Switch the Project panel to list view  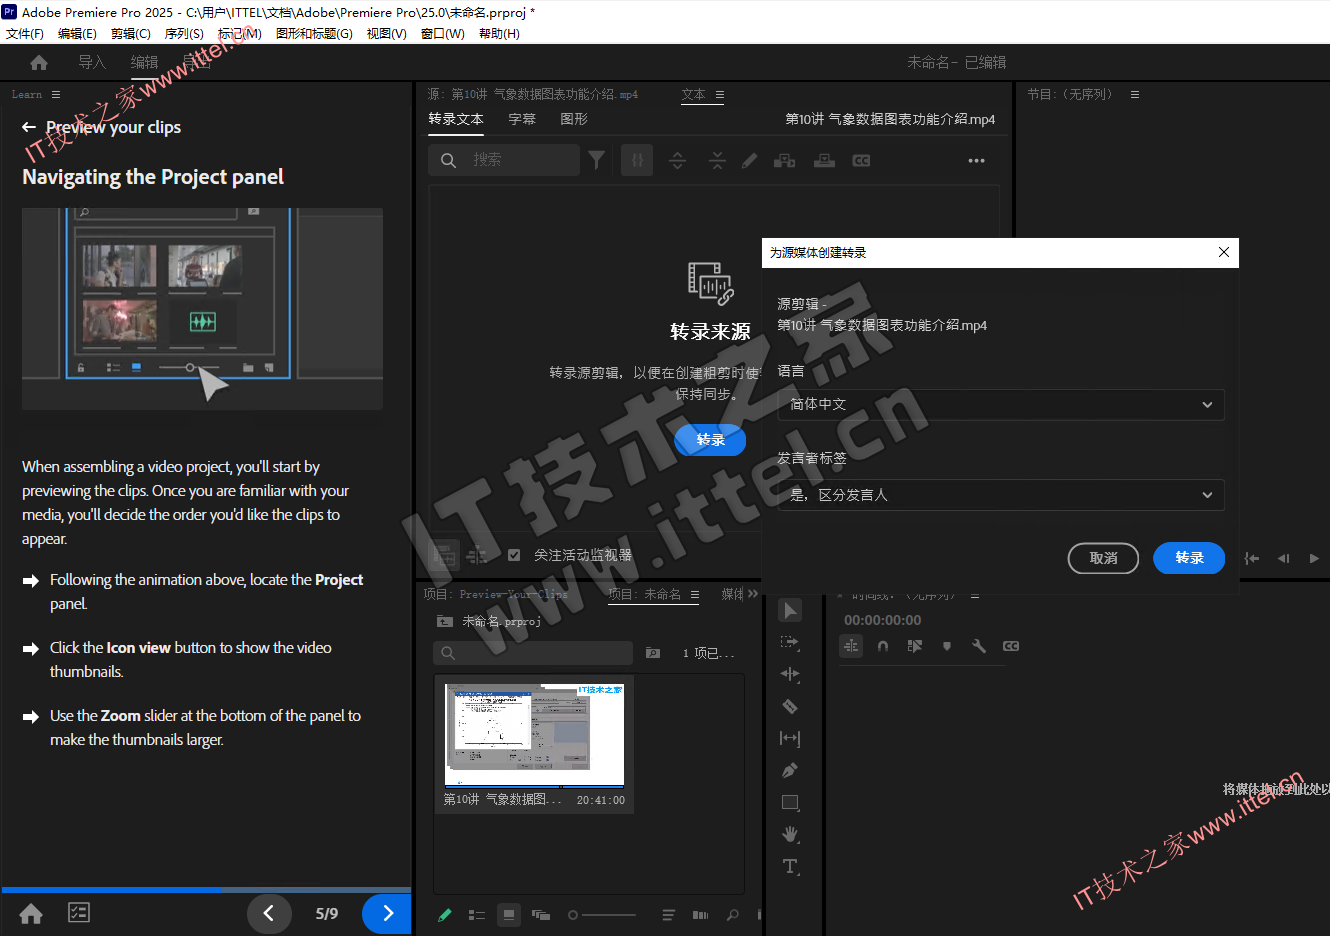477,915
